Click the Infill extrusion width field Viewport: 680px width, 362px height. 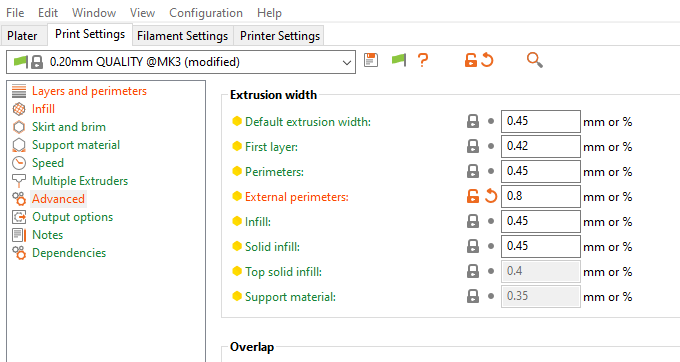click(x=540, y=222)
